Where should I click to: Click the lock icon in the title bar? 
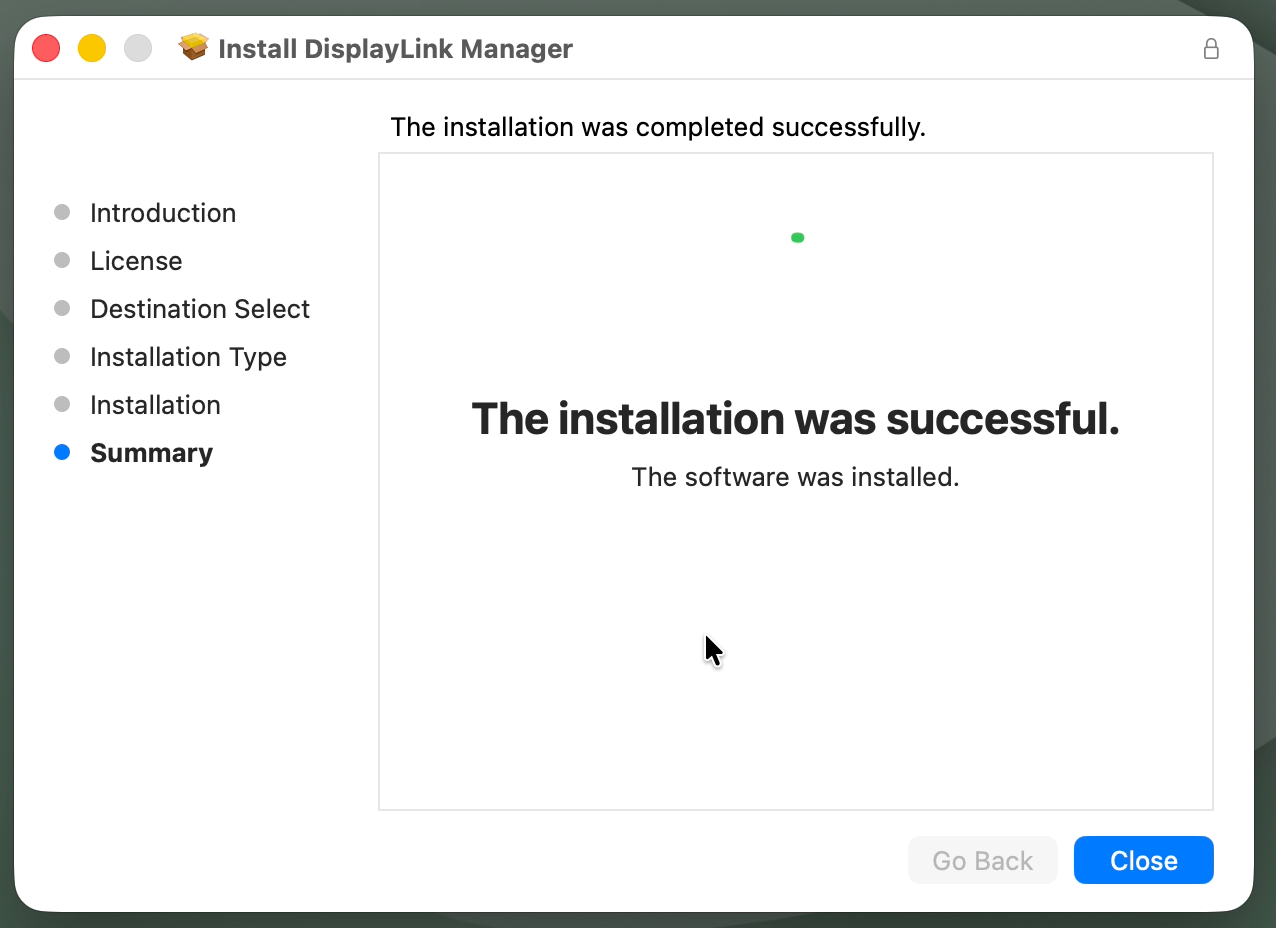(1211, 48)
